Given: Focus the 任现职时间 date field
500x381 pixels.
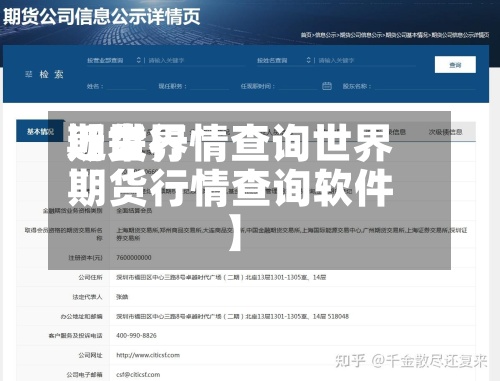Looking at the screenshot, I should (x=298, y=86).
